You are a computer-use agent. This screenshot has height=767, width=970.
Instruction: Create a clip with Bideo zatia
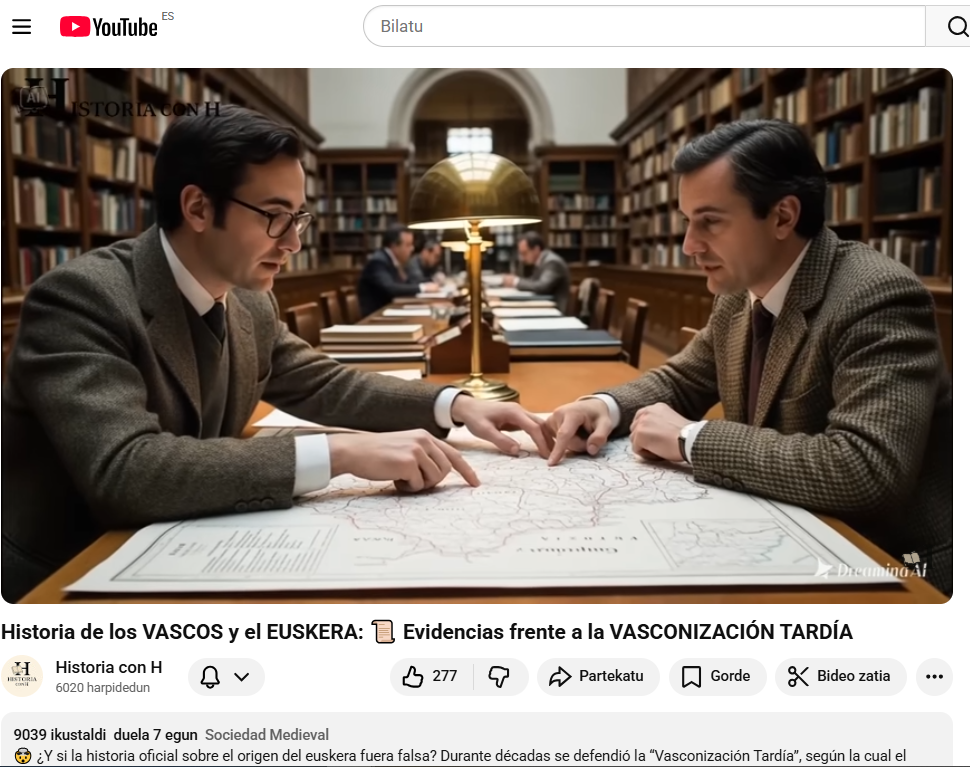[x=841, y=677]
